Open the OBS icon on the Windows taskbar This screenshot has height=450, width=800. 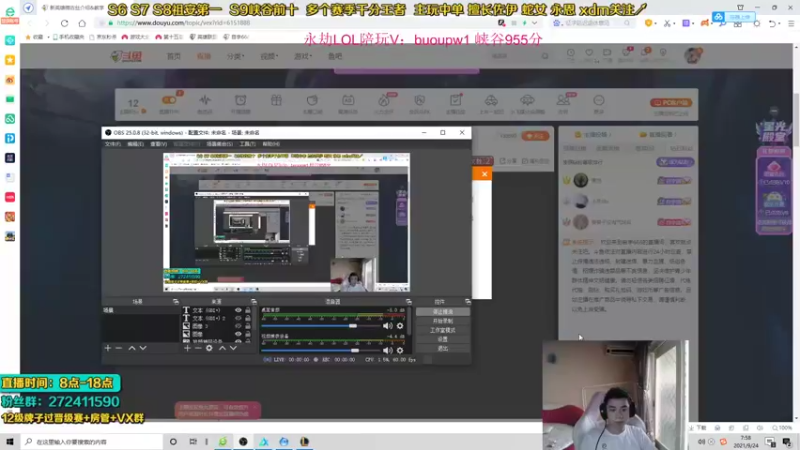(x=243, y=442)
